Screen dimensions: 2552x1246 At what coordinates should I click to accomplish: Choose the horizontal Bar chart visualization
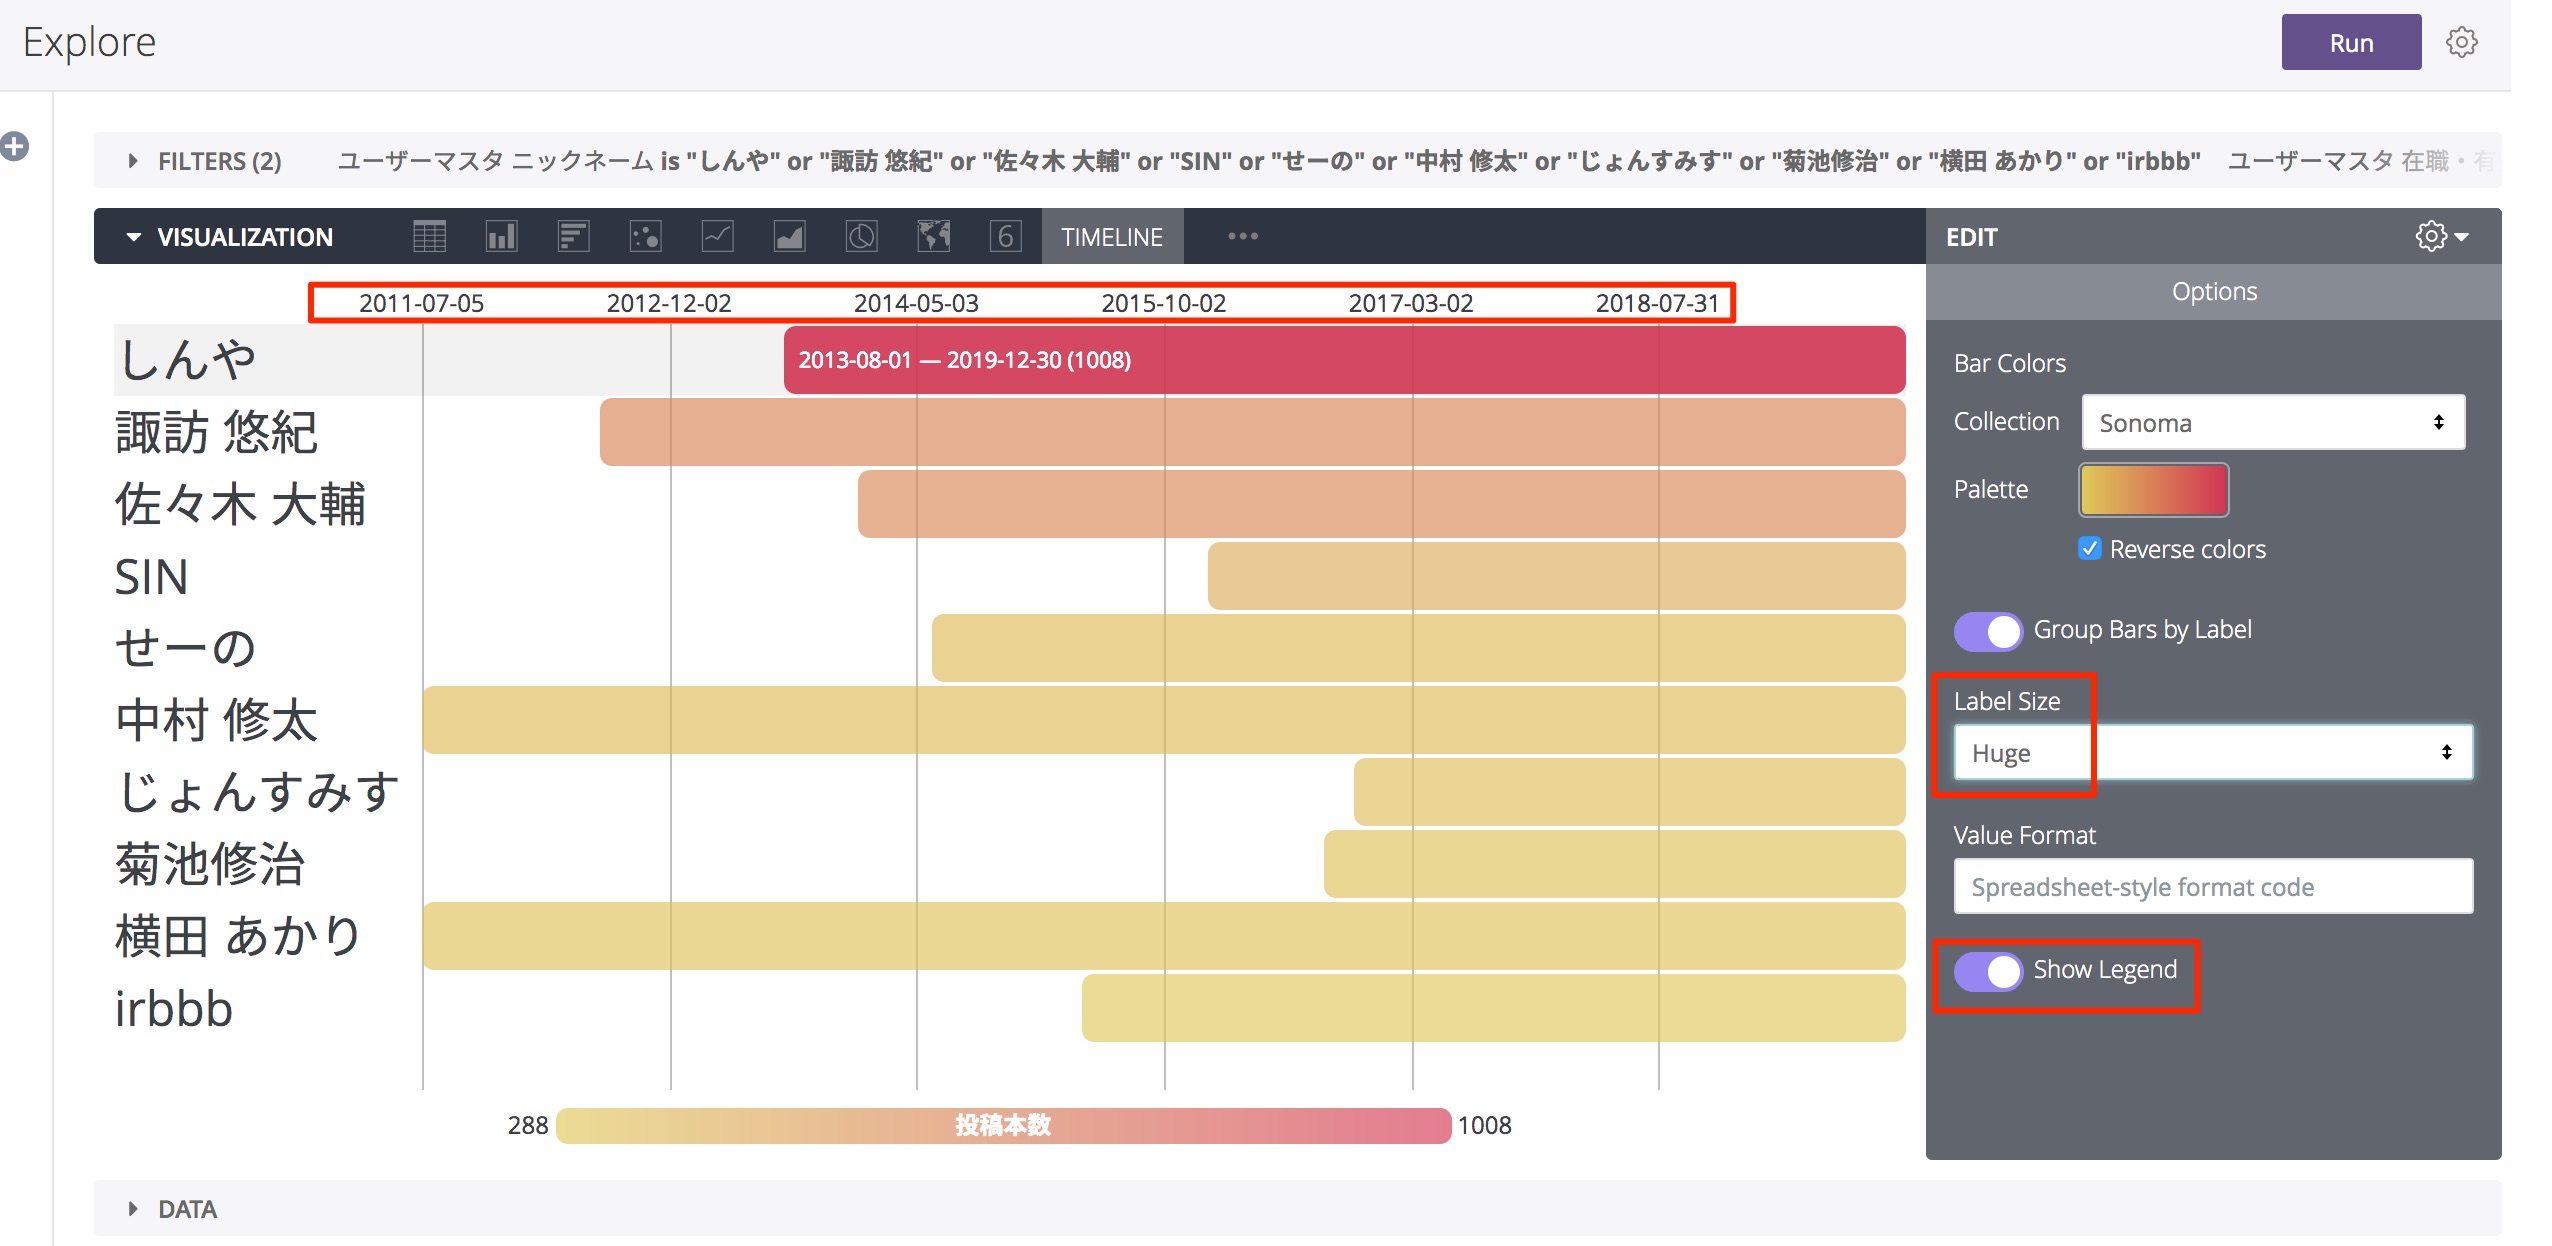(x=574, y=237)
